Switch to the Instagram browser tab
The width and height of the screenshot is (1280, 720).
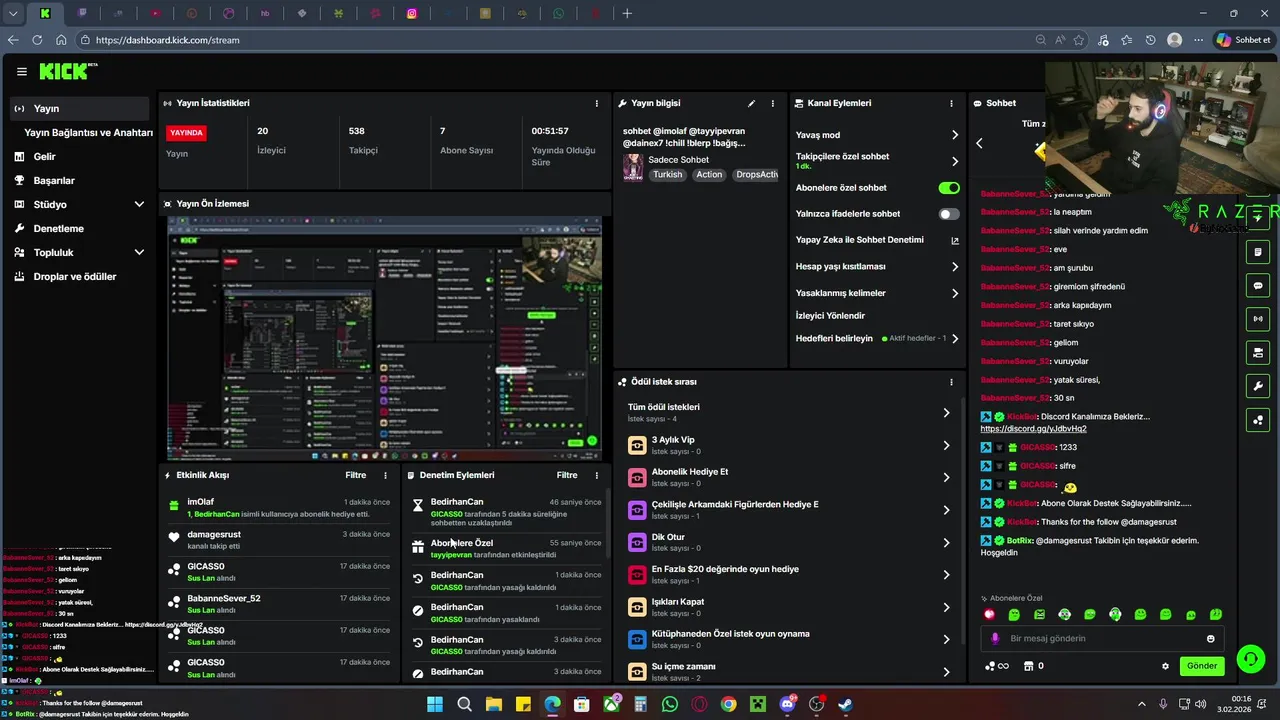click(412, 14)
